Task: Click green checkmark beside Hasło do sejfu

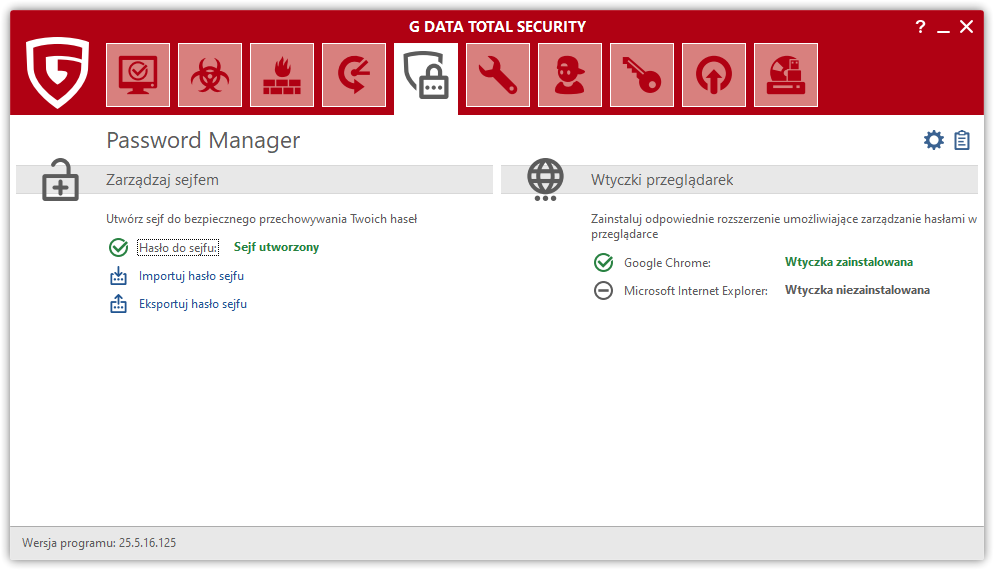Action: [119, 247]
